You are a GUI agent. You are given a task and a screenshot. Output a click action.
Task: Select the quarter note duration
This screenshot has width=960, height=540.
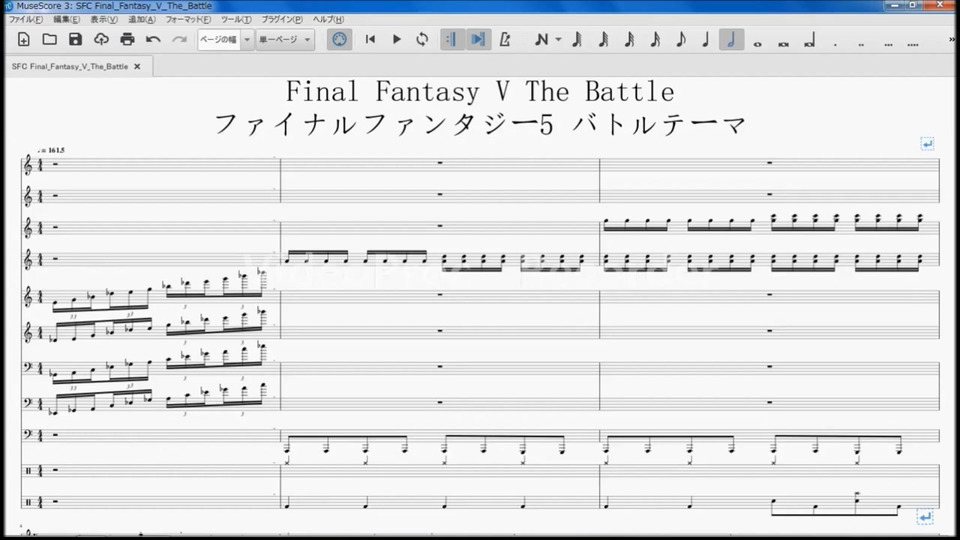point(706,40)
